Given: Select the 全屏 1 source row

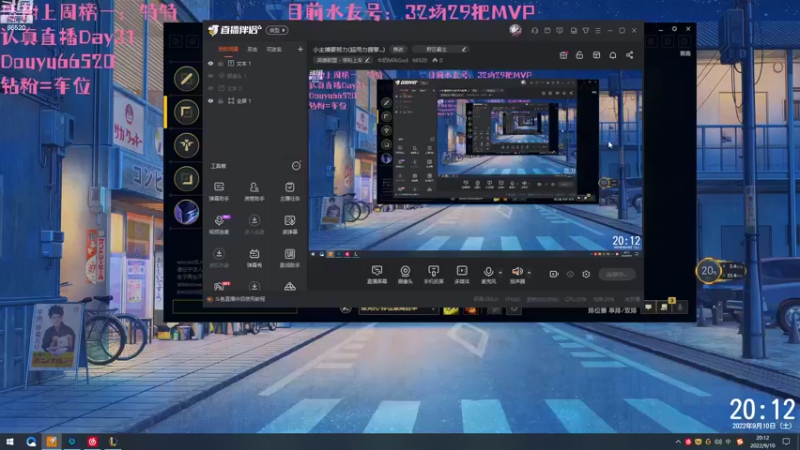Looking at the screenshot, I should click(x=255, y=101).
